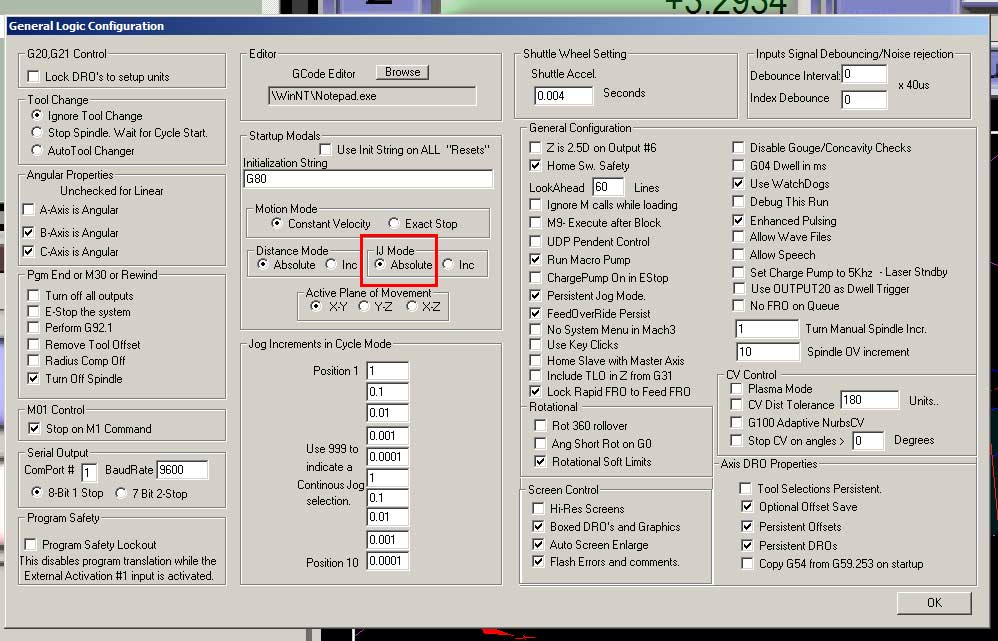The height and width of the screenshot is (641, 998).
Task: Toggle Enhanced Pulsing option
Action: (x=739, y=221)
